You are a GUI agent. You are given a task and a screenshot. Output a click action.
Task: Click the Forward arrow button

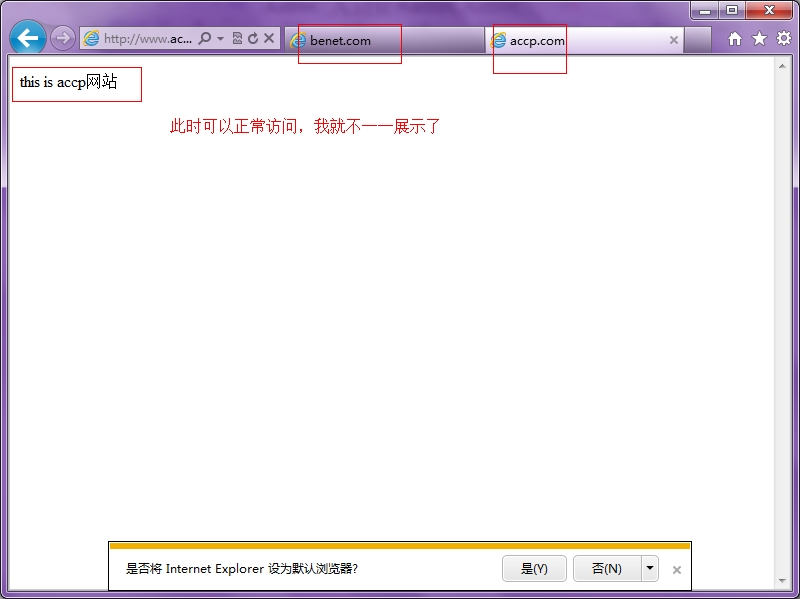[63, 38]
